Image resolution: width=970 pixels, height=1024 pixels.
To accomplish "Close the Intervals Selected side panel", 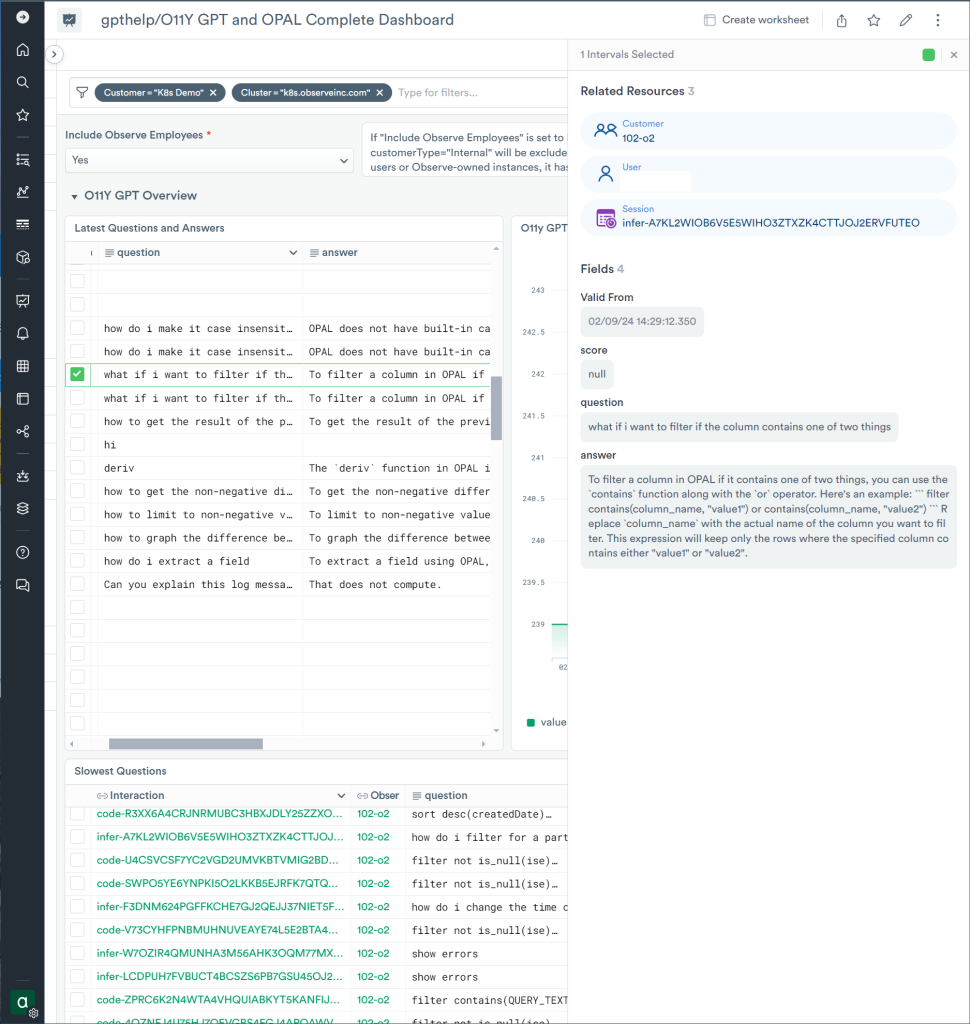I will coord(954,55).
